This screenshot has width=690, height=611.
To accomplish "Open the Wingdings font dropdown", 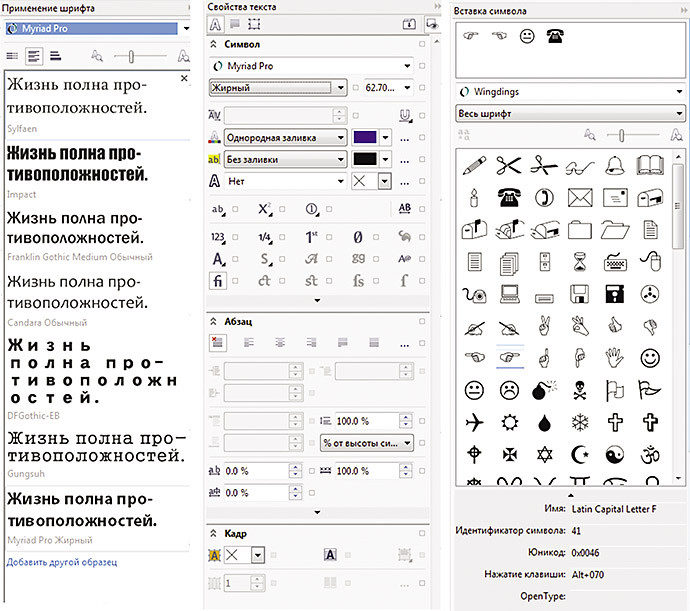I will click(x=678, y=92).
